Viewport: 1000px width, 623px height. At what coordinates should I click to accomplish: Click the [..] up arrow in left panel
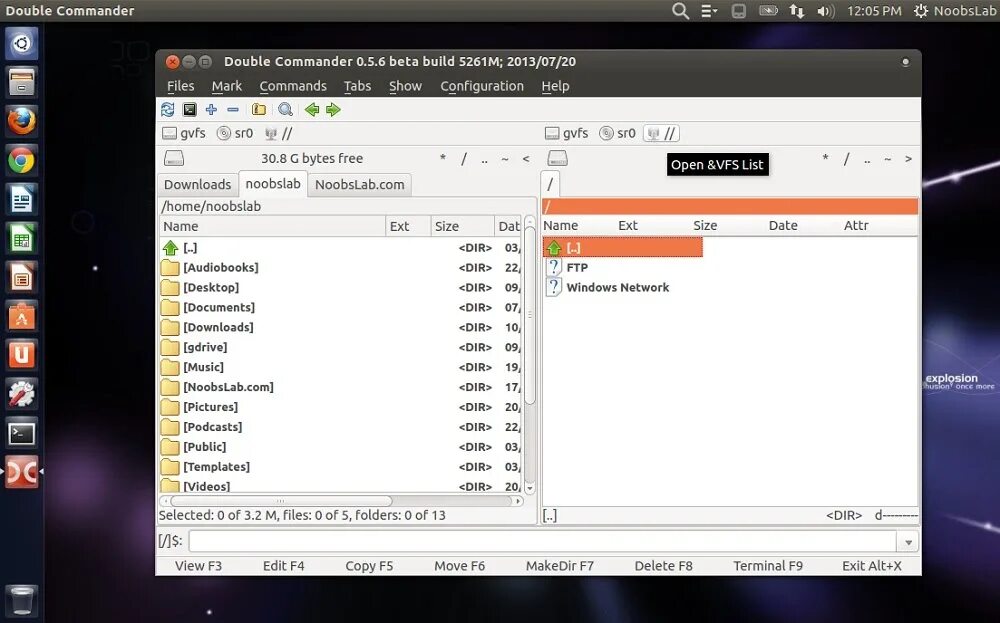pos(170,247)
